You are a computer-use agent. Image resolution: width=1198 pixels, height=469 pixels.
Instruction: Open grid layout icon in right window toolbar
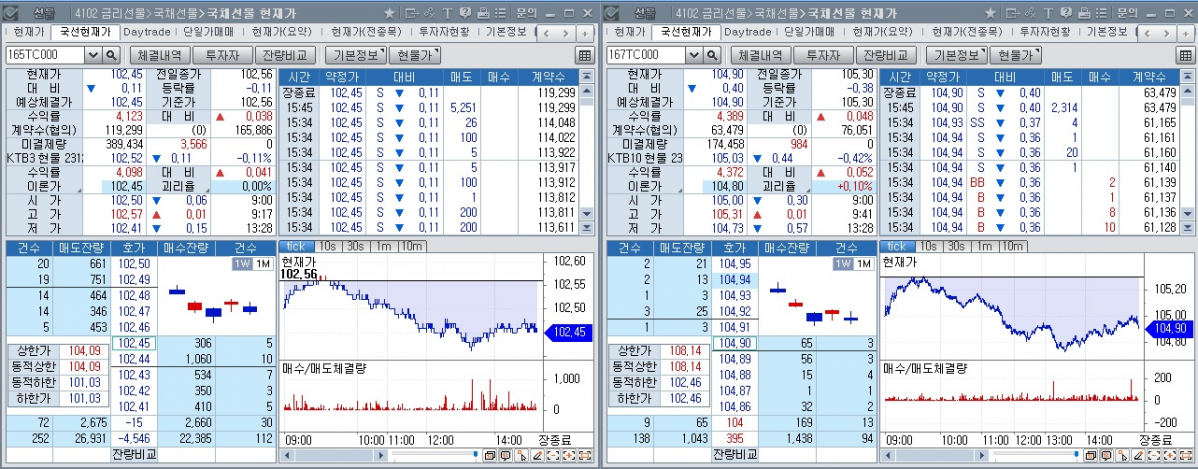[x=1185, y=55]
